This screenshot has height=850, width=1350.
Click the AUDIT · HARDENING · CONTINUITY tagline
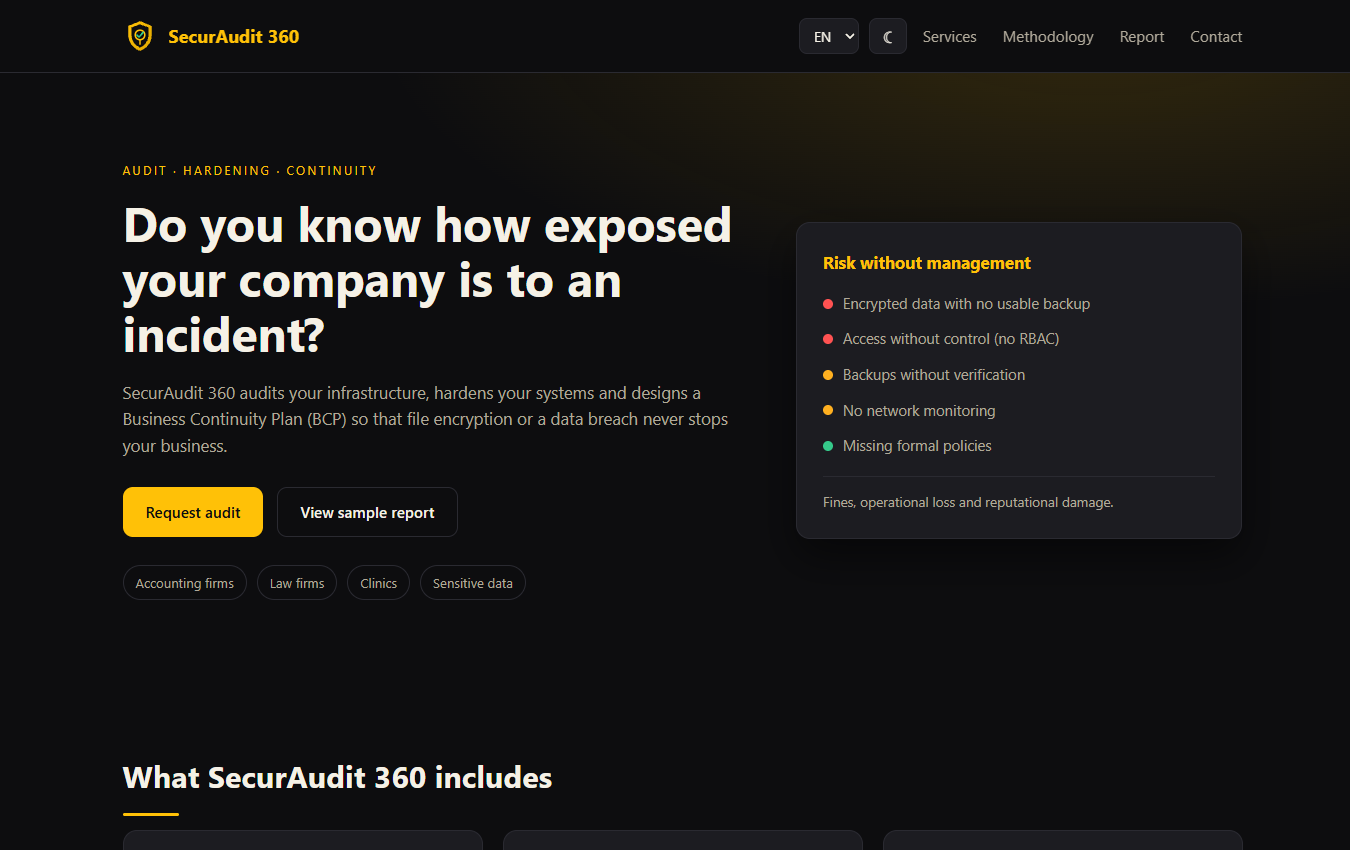click(x=250, y=171)
